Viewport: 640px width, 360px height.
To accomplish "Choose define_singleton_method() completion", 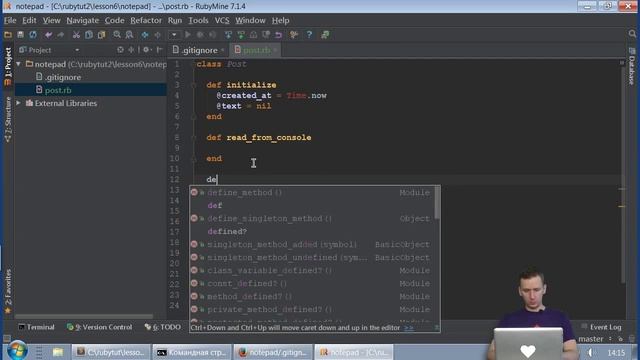I will tap(312, 219).
